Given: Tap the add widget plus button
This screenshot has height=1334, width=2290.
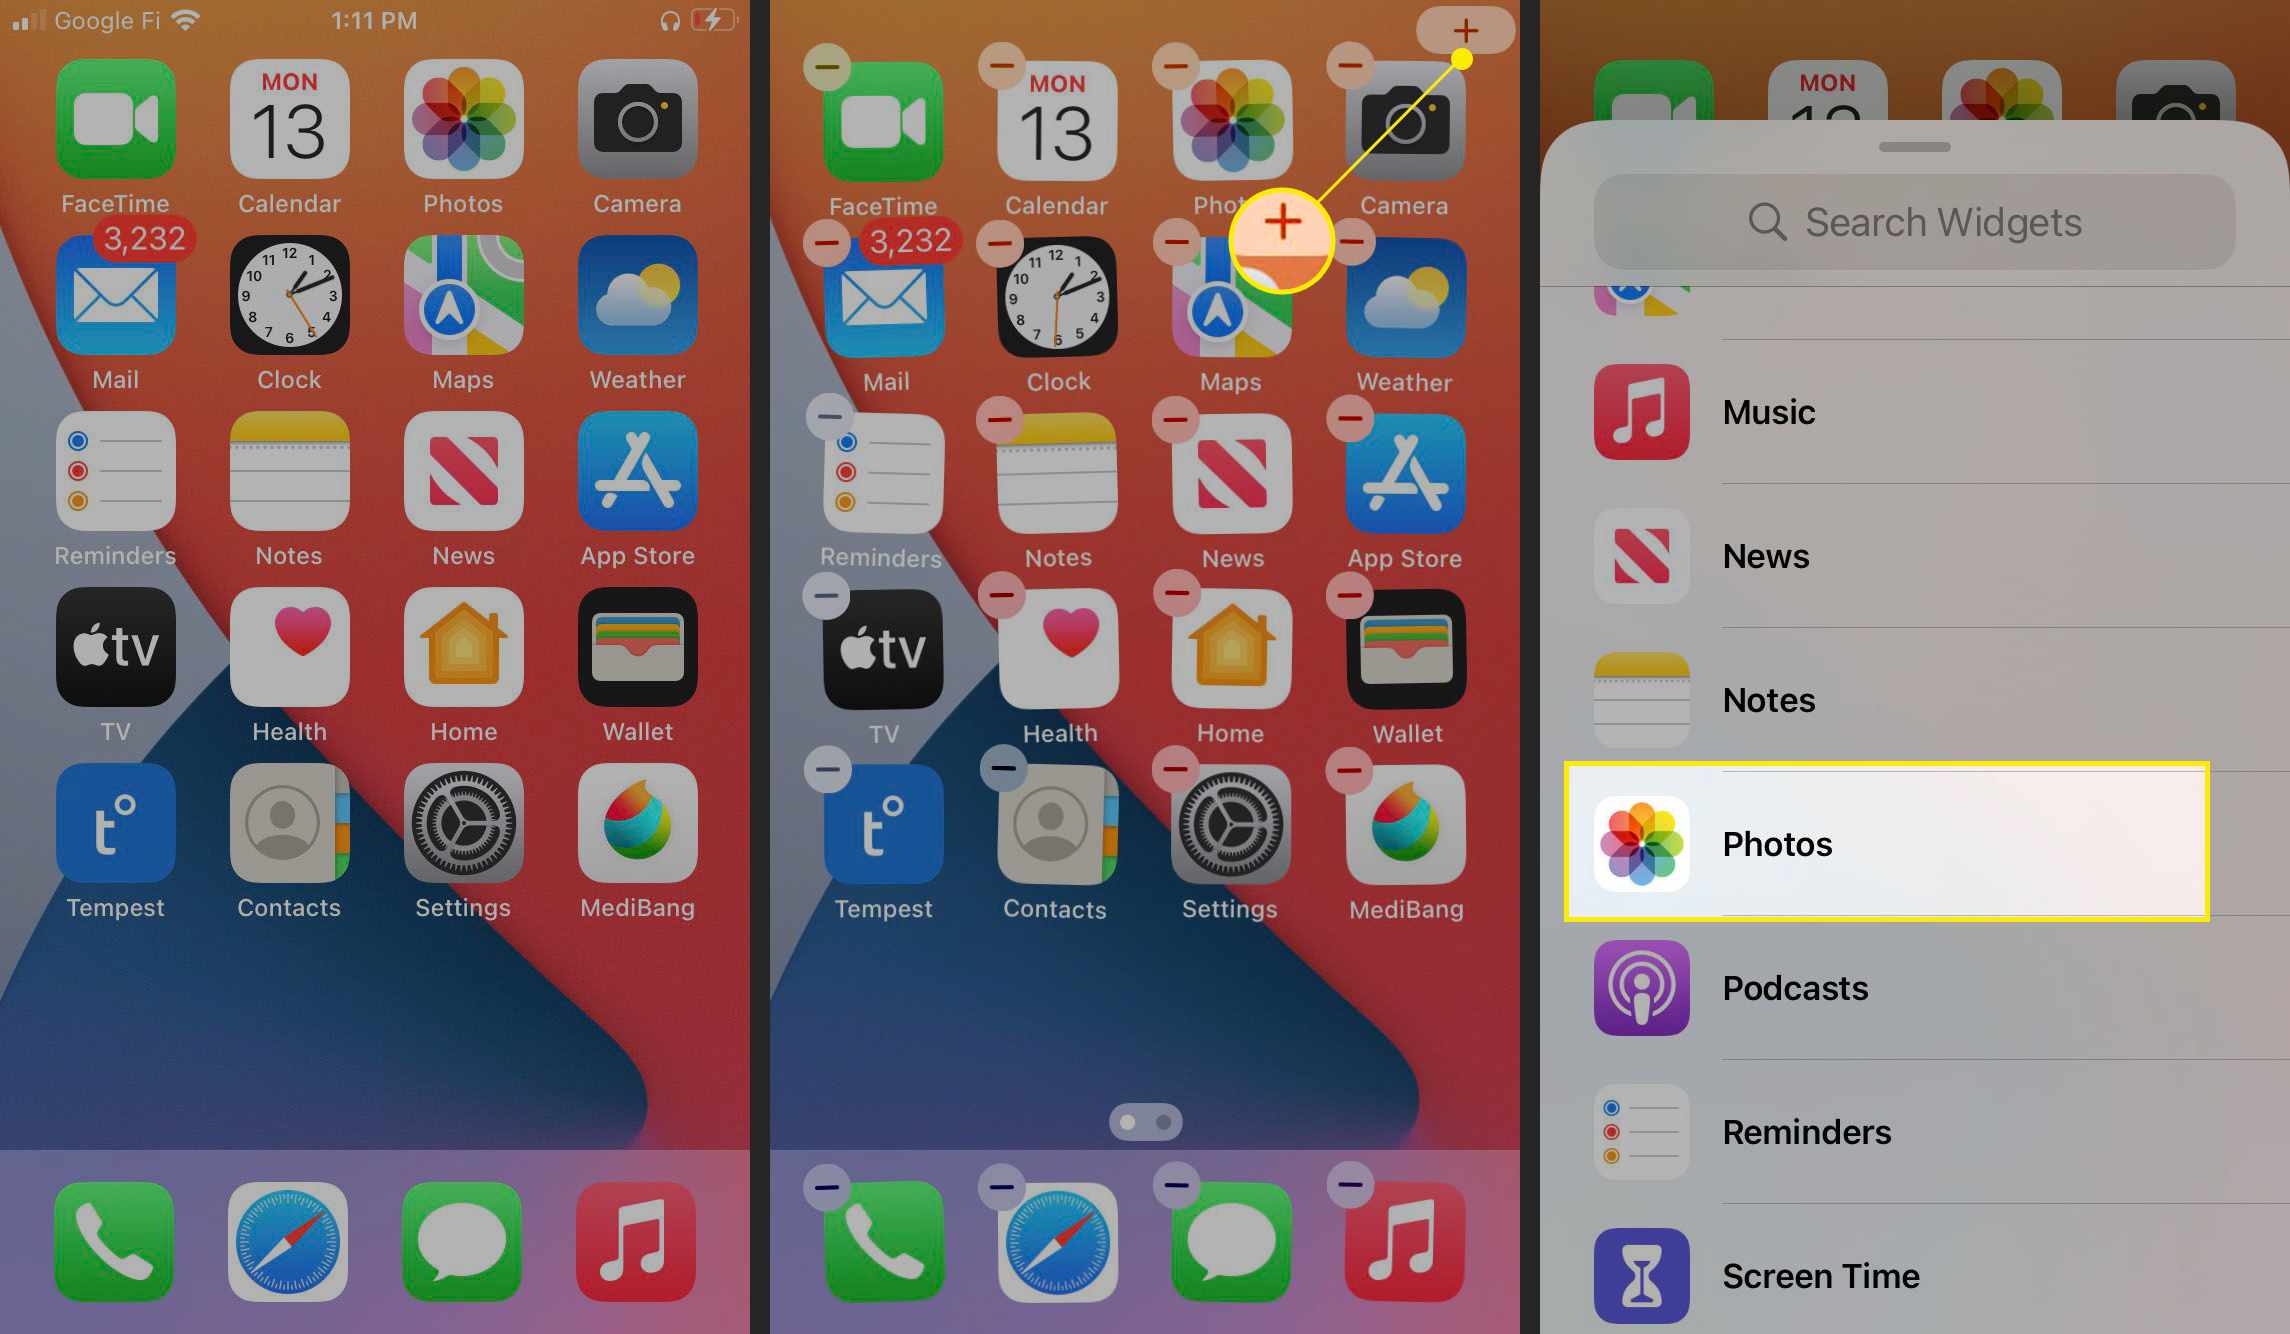Looking at the screenshot, I should [x=1464, y=30].
